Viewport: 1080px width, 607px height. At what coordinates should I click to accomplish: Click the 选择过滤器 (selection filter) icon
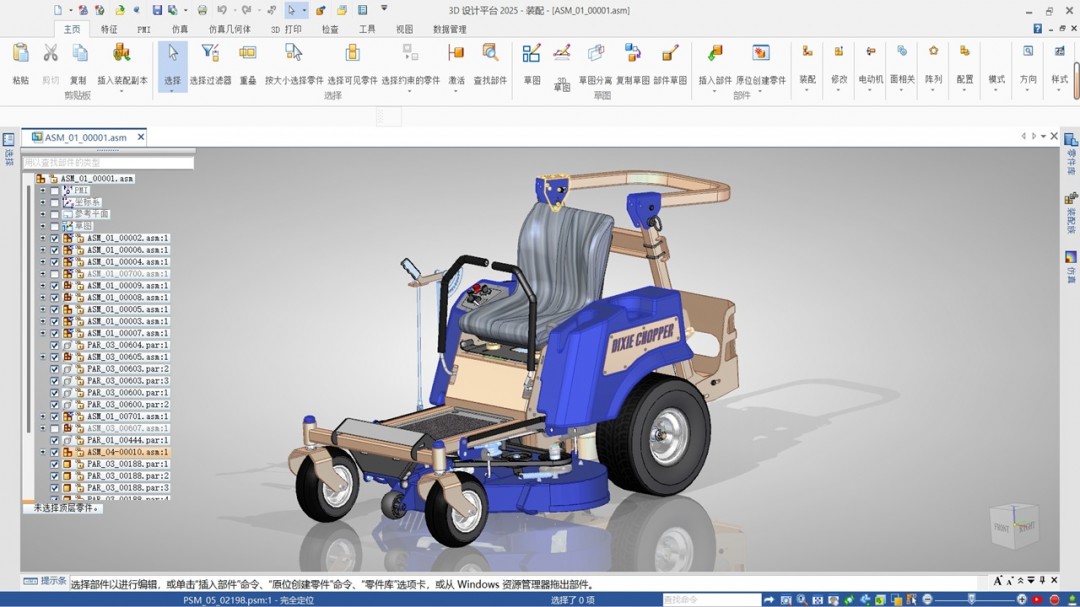point(210,54)
